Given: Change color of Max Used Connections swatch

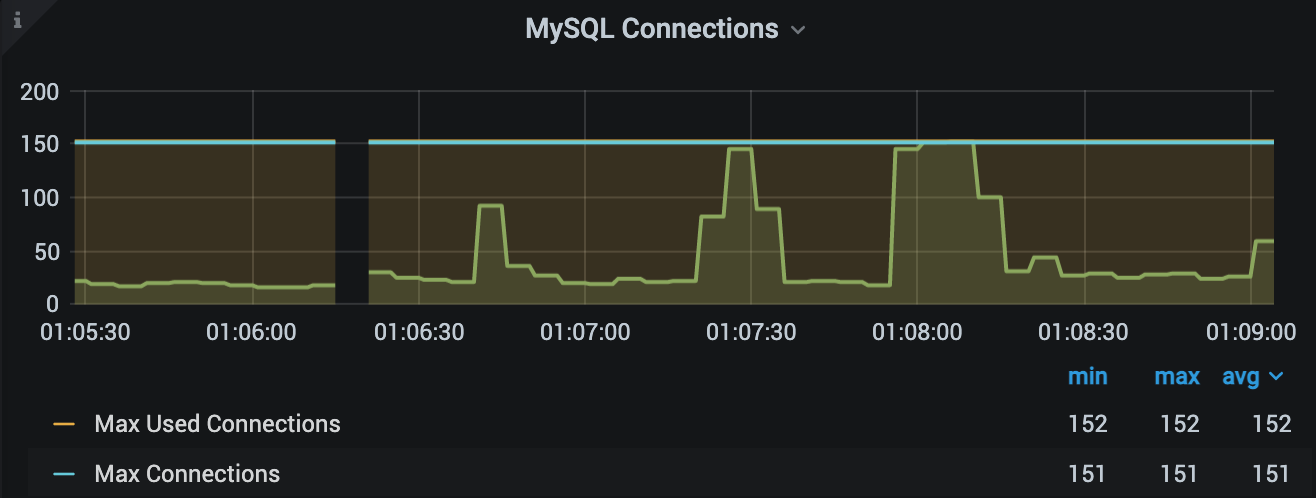Looking at the screenshot, I should [64, 425].
